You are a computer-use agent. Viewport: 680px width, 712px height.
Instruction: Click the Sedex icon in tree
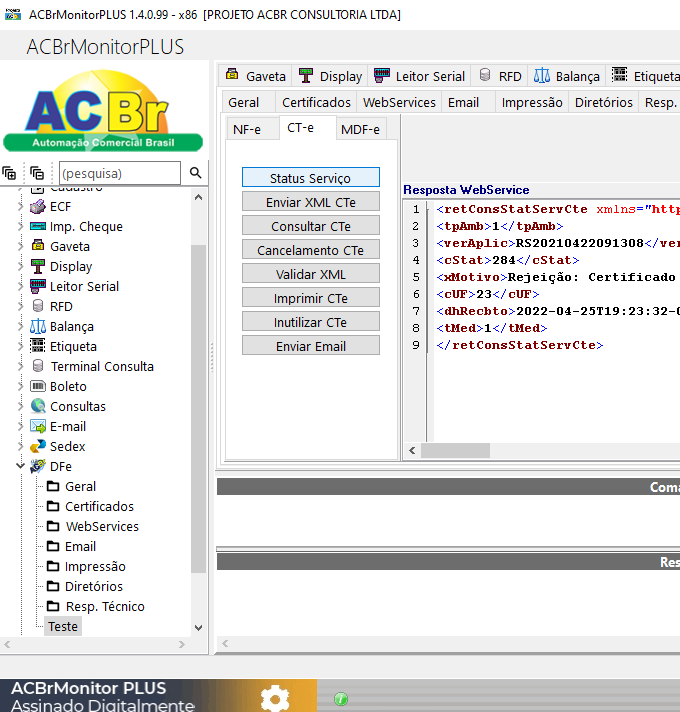(38, 446)
